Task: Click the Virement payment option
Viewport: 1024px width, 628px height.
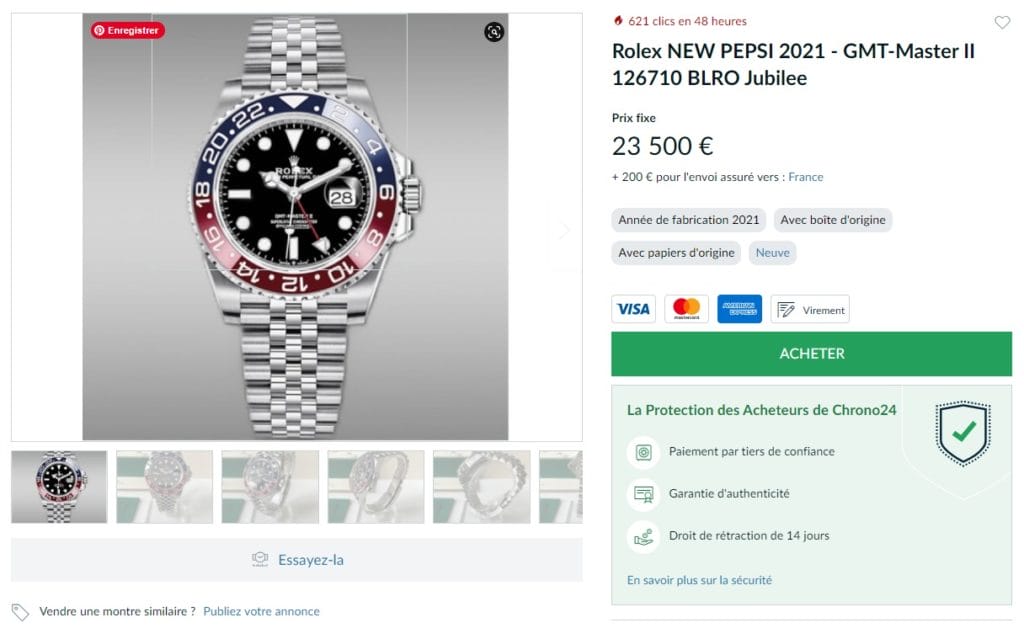Action: tap(810, 309)
